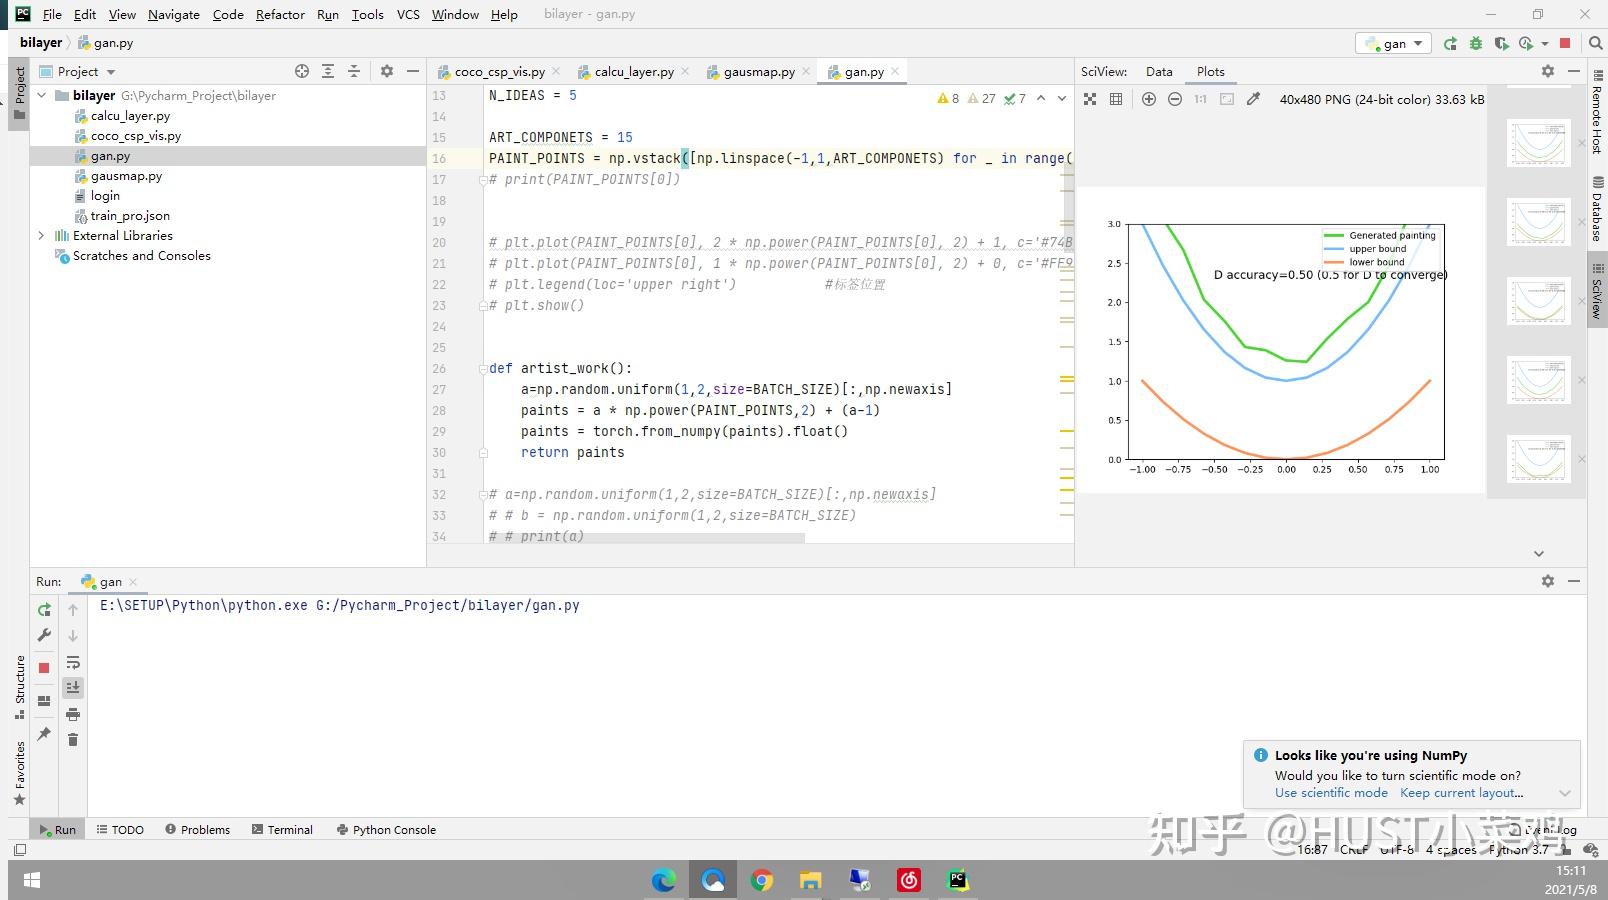The image size is (1608, 900).
Task: Zoom in on the SciView plot
Action: pyautogui.click(x=1149, y=99)
